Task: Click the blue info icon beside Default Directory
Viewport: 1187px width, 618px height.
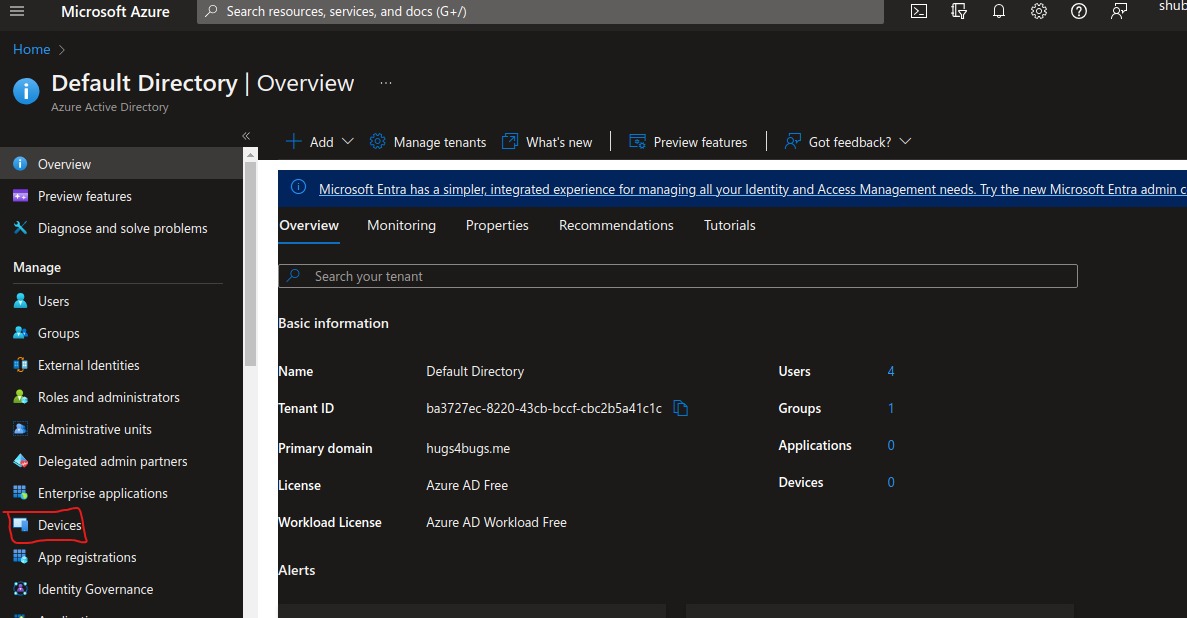Action: click(26, 92)
